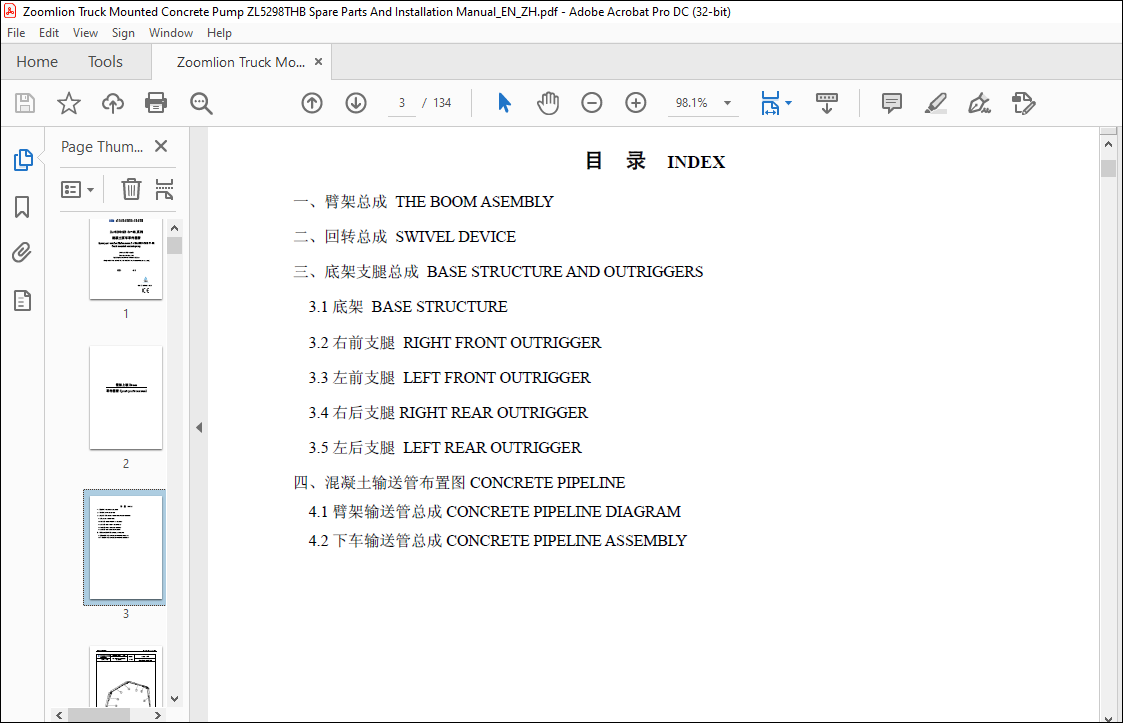Click the thumbnail panel page-split icon
The width and height of the screenshot is (1123, 723).
164,189
